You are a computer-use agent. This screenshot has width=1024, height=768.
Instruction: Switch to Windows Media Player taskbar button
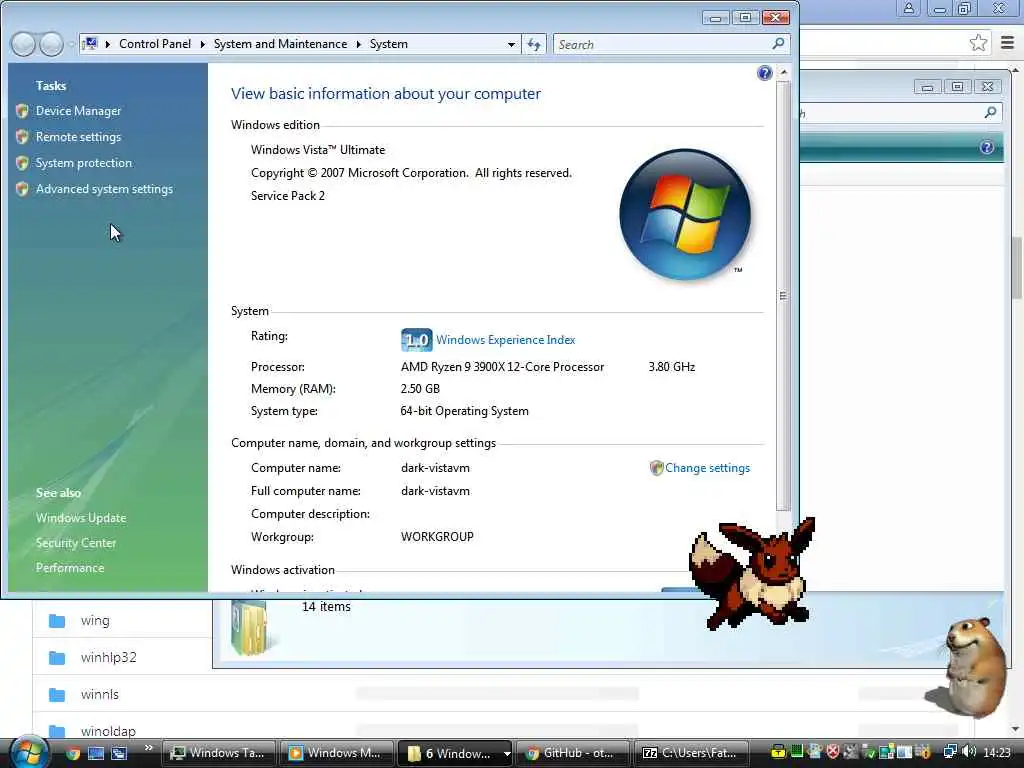tap(336, 753)
